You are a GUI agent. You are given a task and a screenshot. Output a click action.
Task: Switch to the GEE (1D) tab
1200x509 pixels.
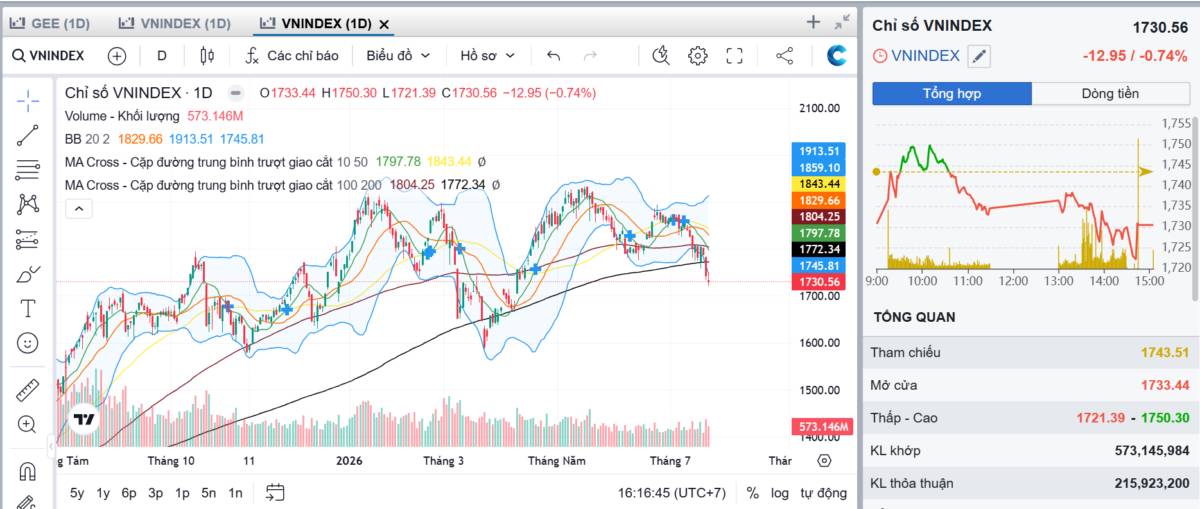coord(49,23)
